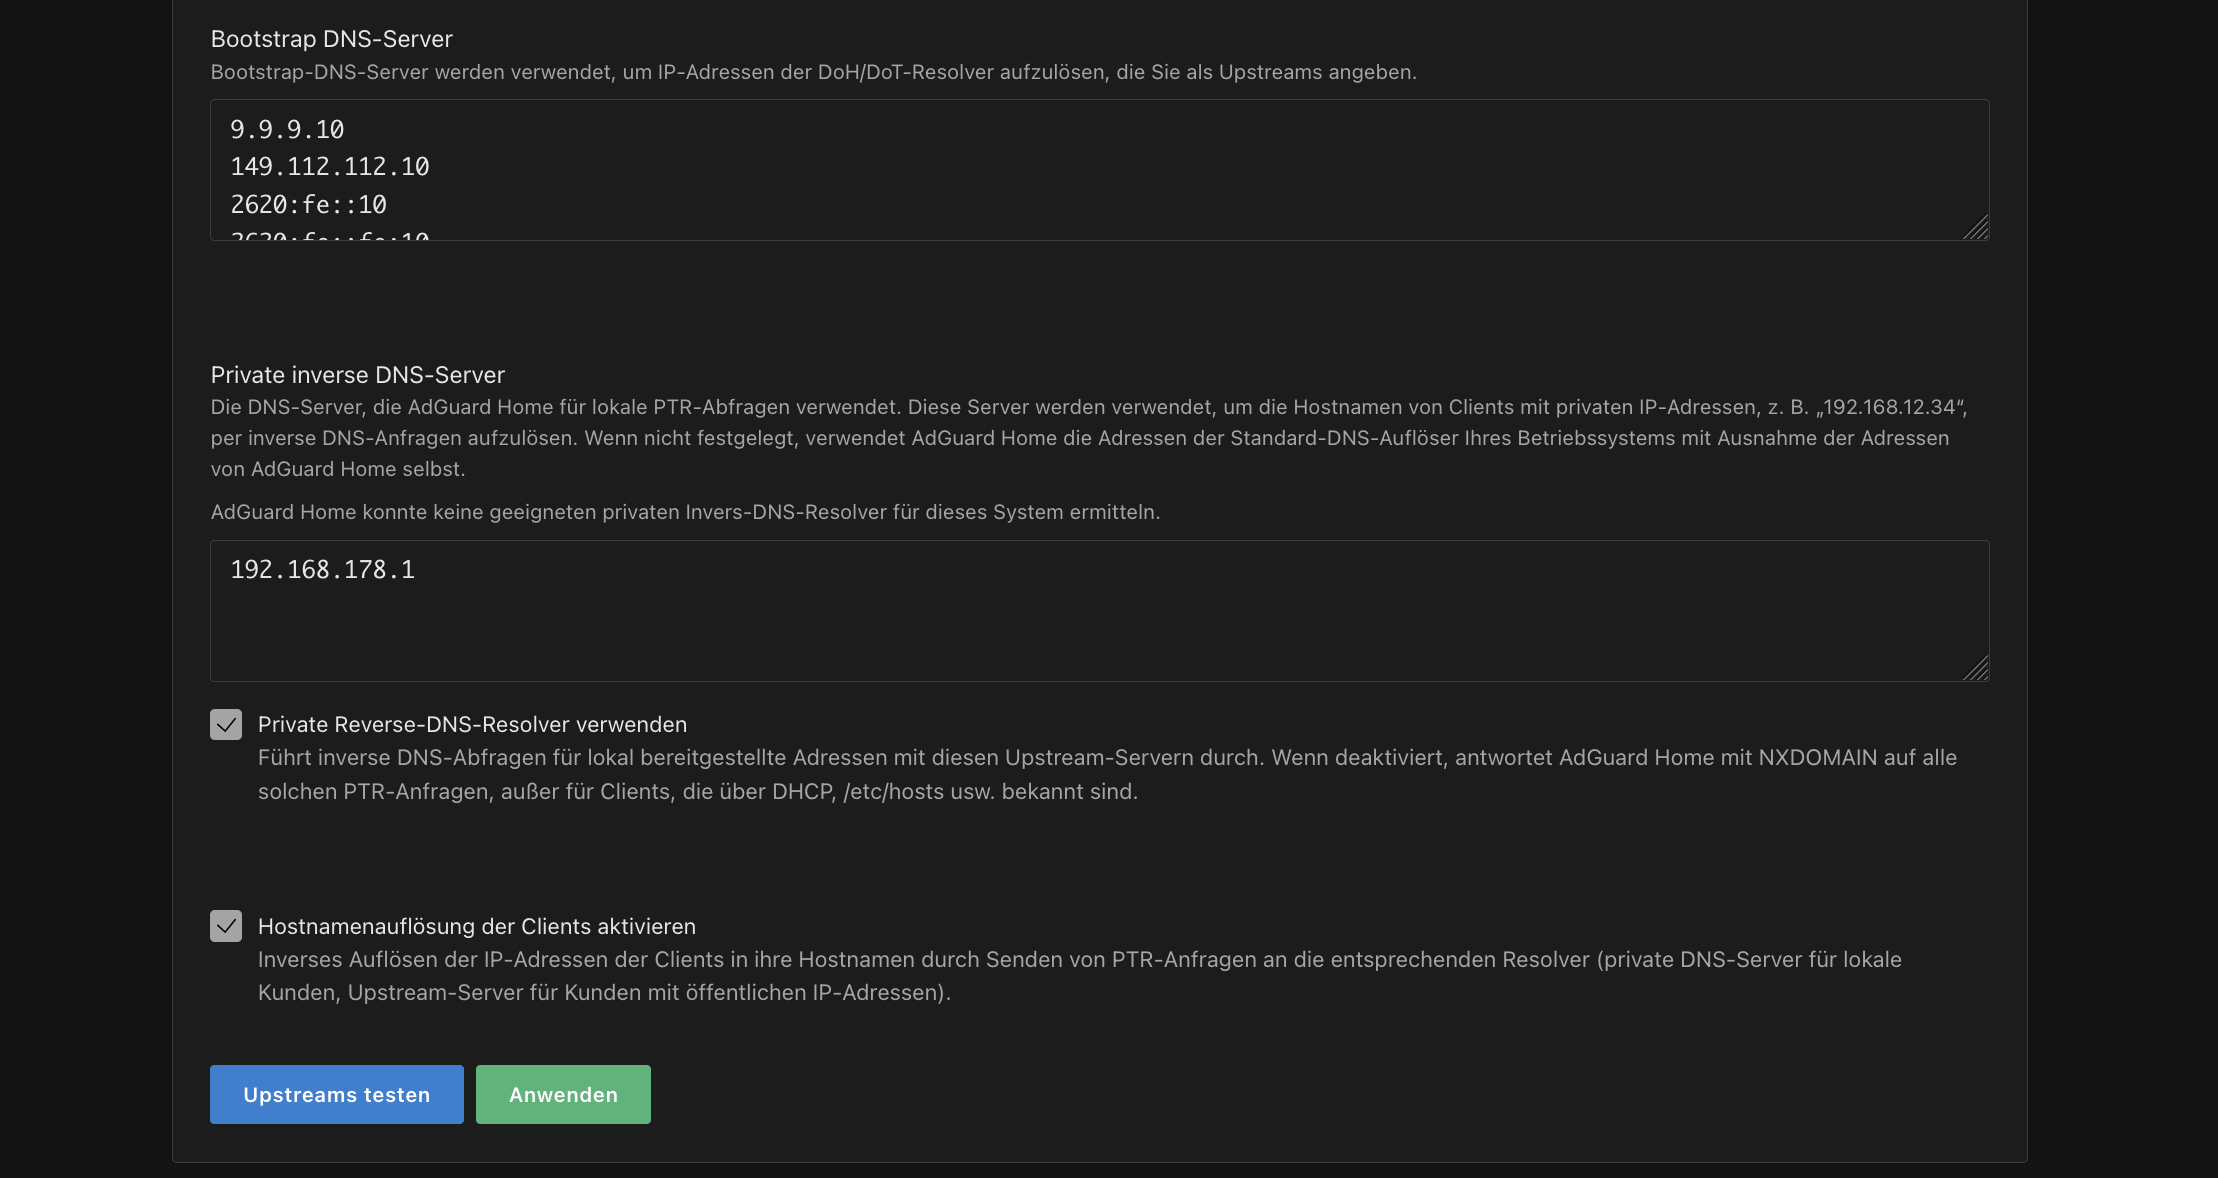Click the Private Reverse-DNS-Resolver verwenden label text

472,725
